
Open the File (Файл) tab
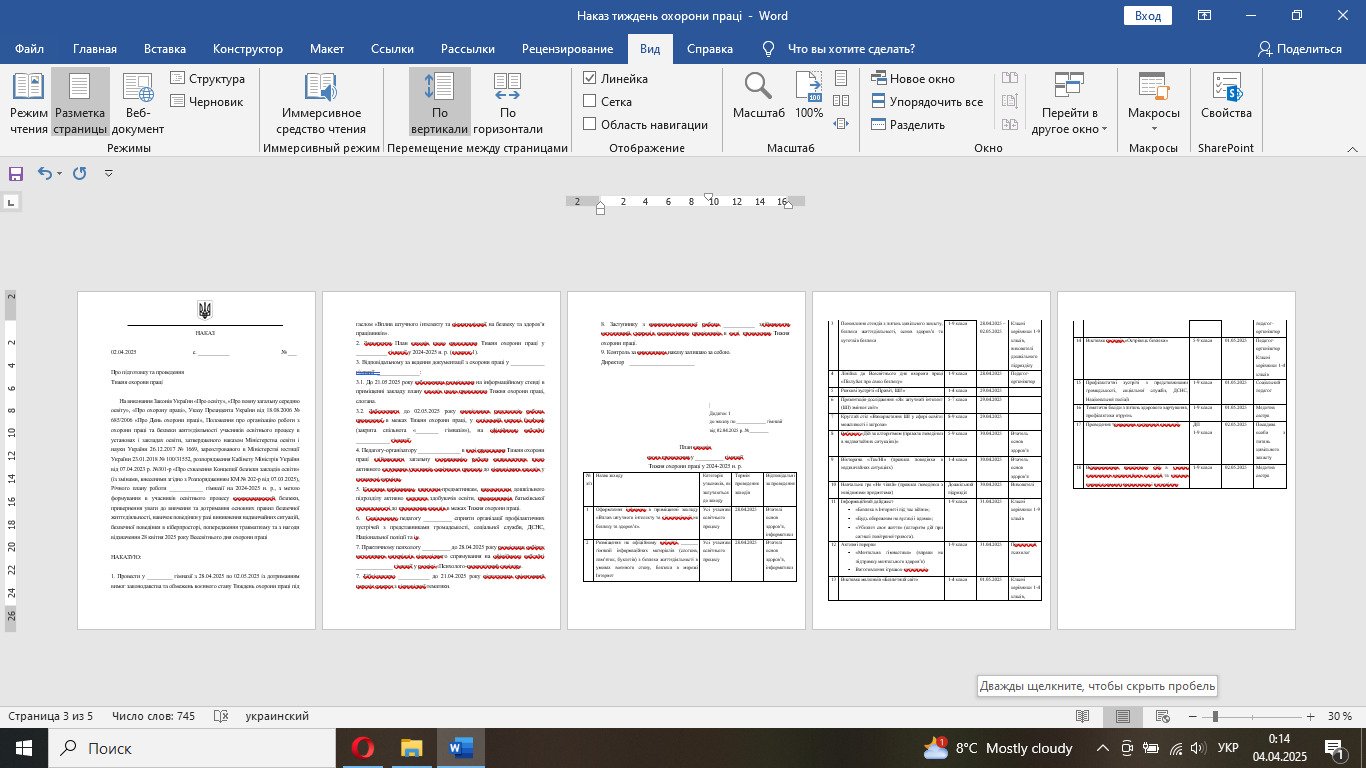point(29,48)
